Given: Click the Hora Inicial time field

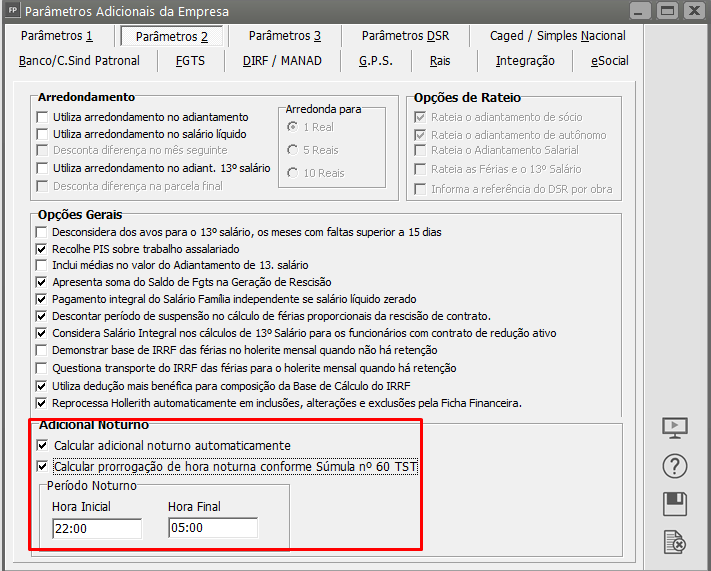Looking at the screenshot, I should [96, 528].
